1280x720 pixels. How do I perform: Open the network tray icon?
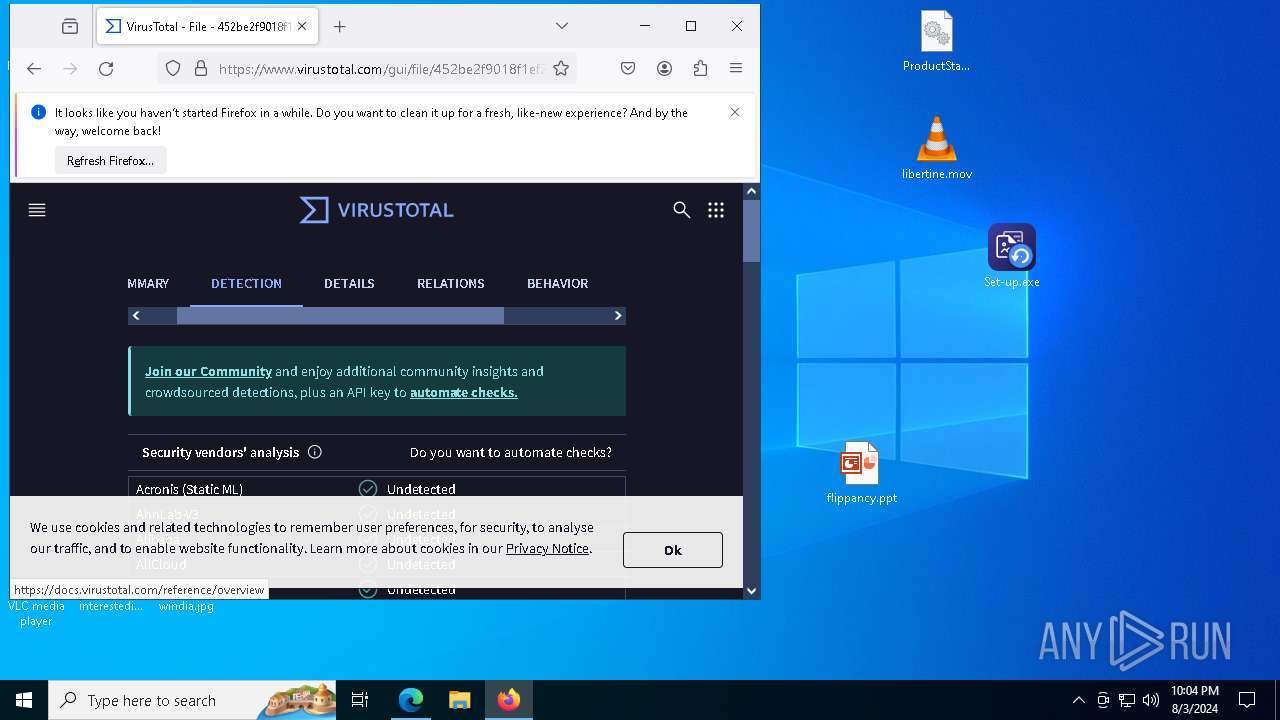1127,700
